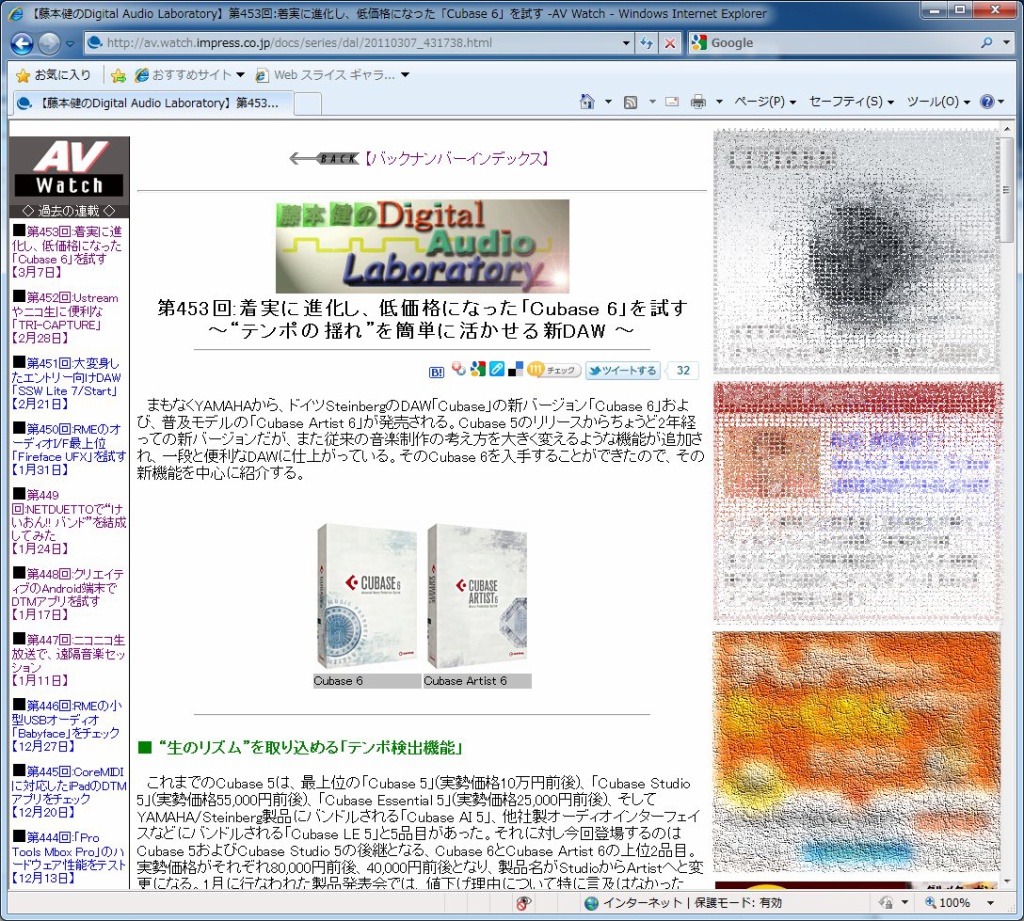The image size is (1024, 921).
Task: Open the セーフティ(S) menu
Action: coord(851,102)
